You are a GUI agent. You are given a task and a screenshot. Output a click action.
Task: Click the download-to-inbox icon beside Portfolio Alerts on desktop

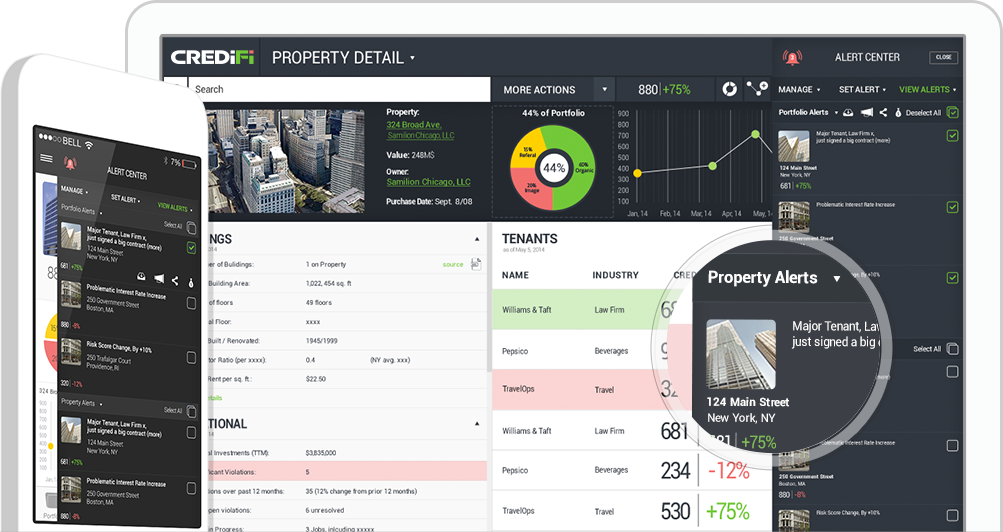coord(848,113)
